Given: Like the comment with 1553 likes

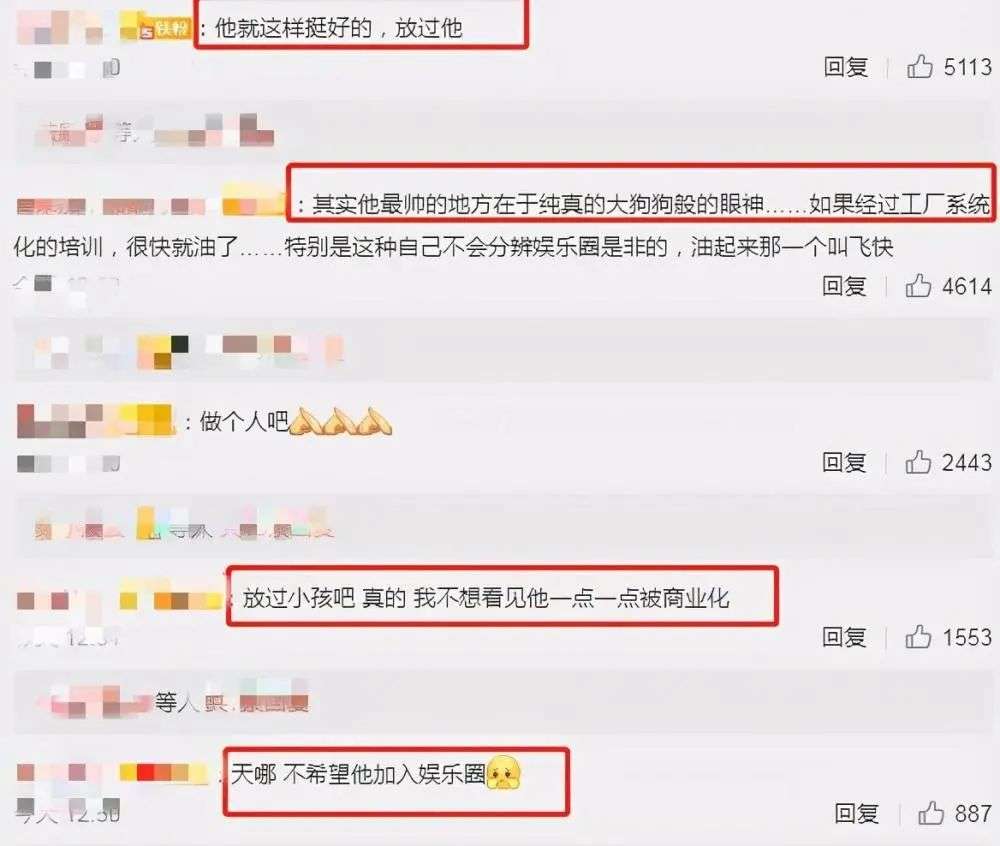Looking at the screenshot, I should coord(918,637).
